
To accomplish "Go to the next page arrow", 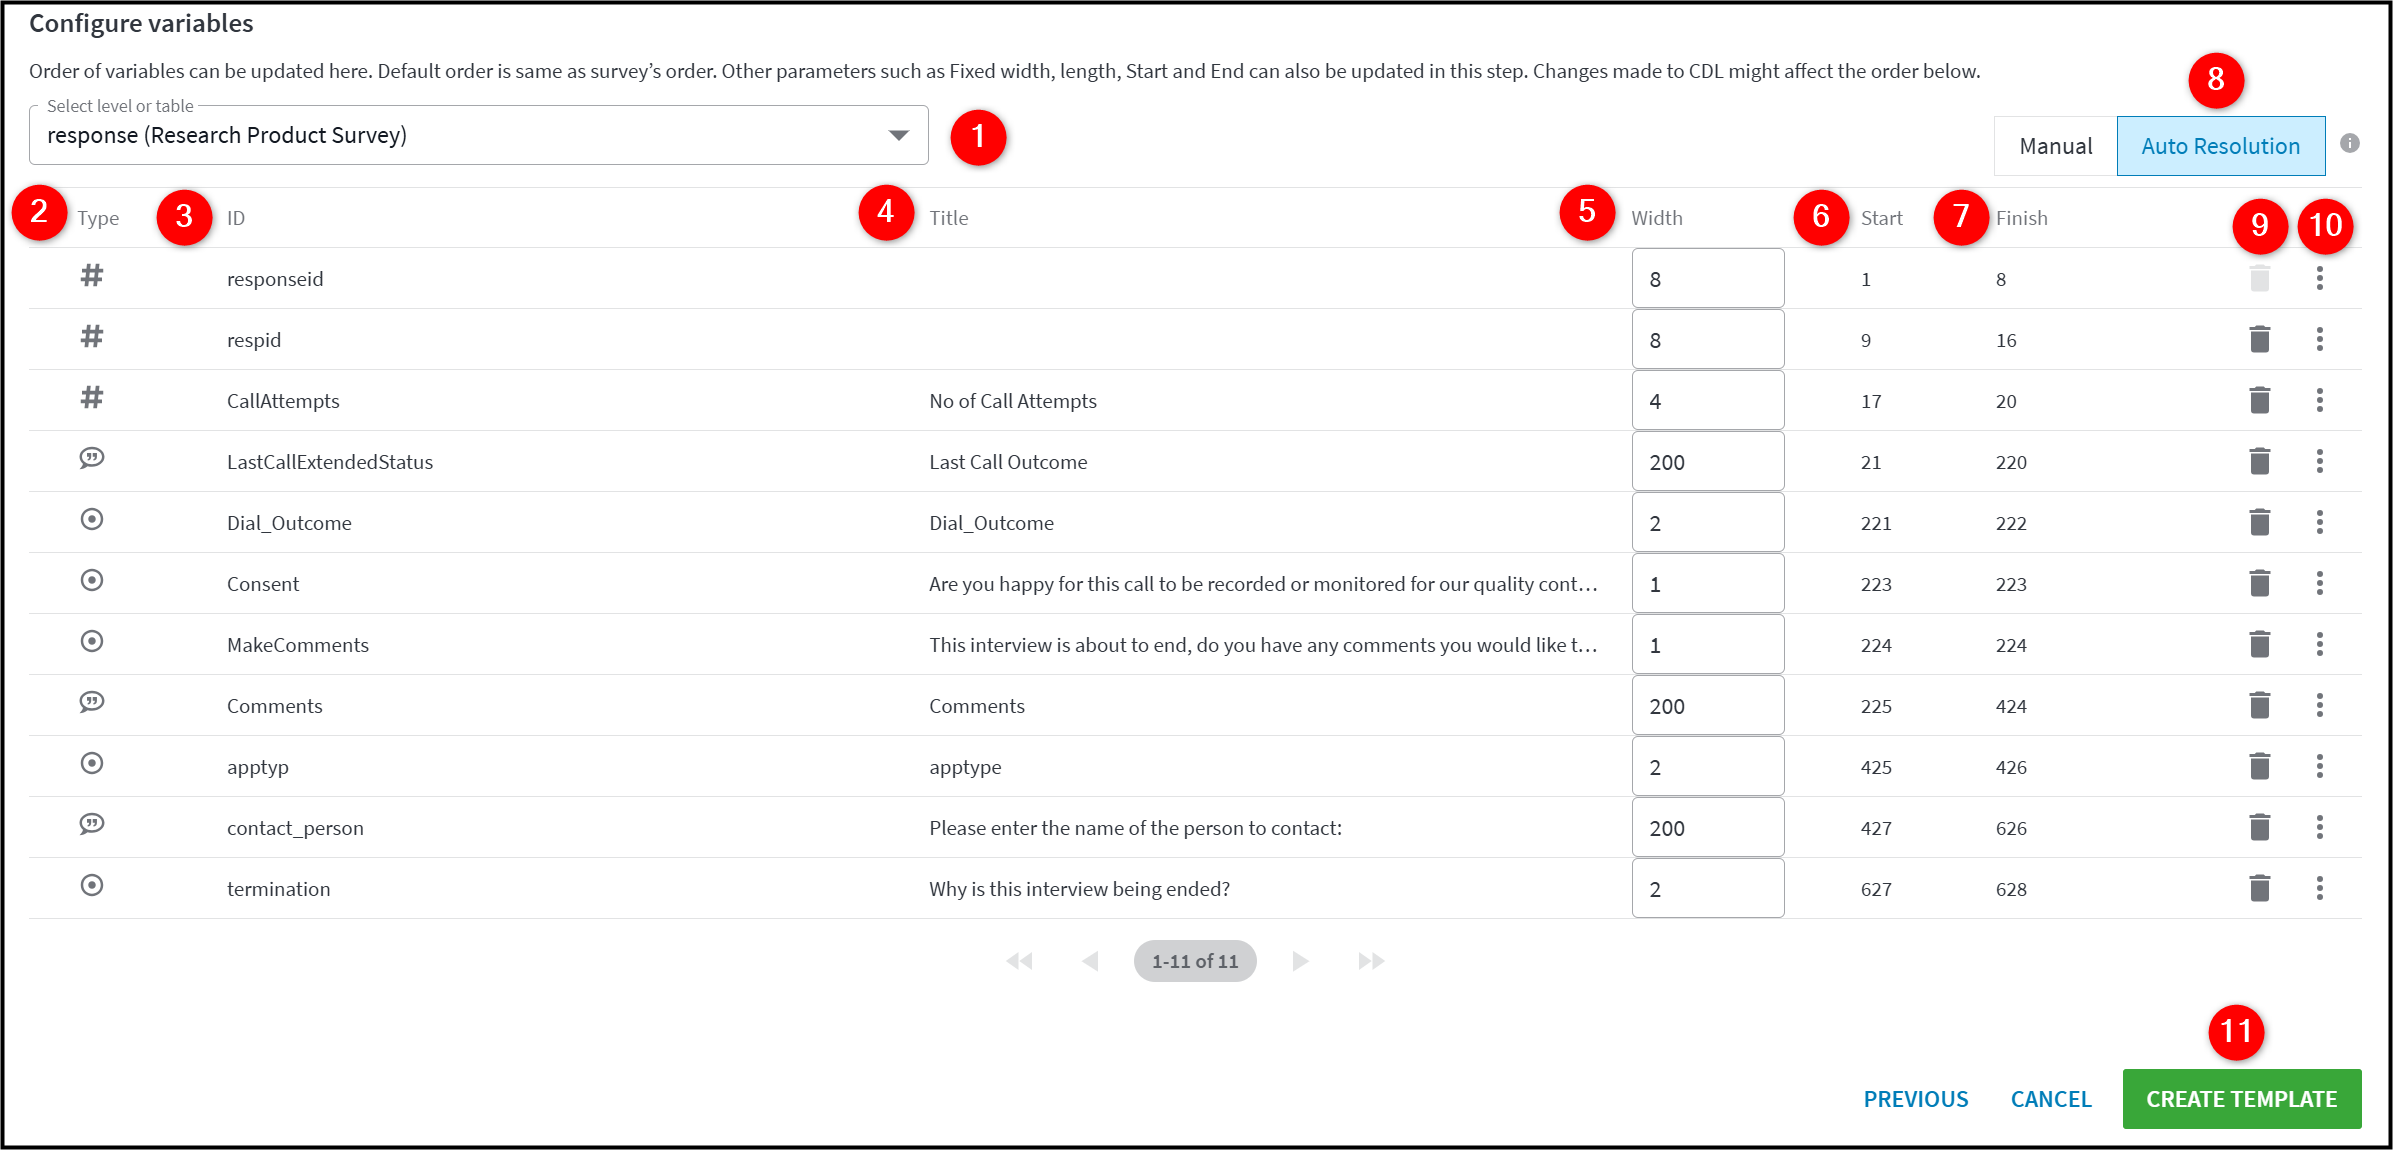I will pyautogui.click(x=1300, y=961).
